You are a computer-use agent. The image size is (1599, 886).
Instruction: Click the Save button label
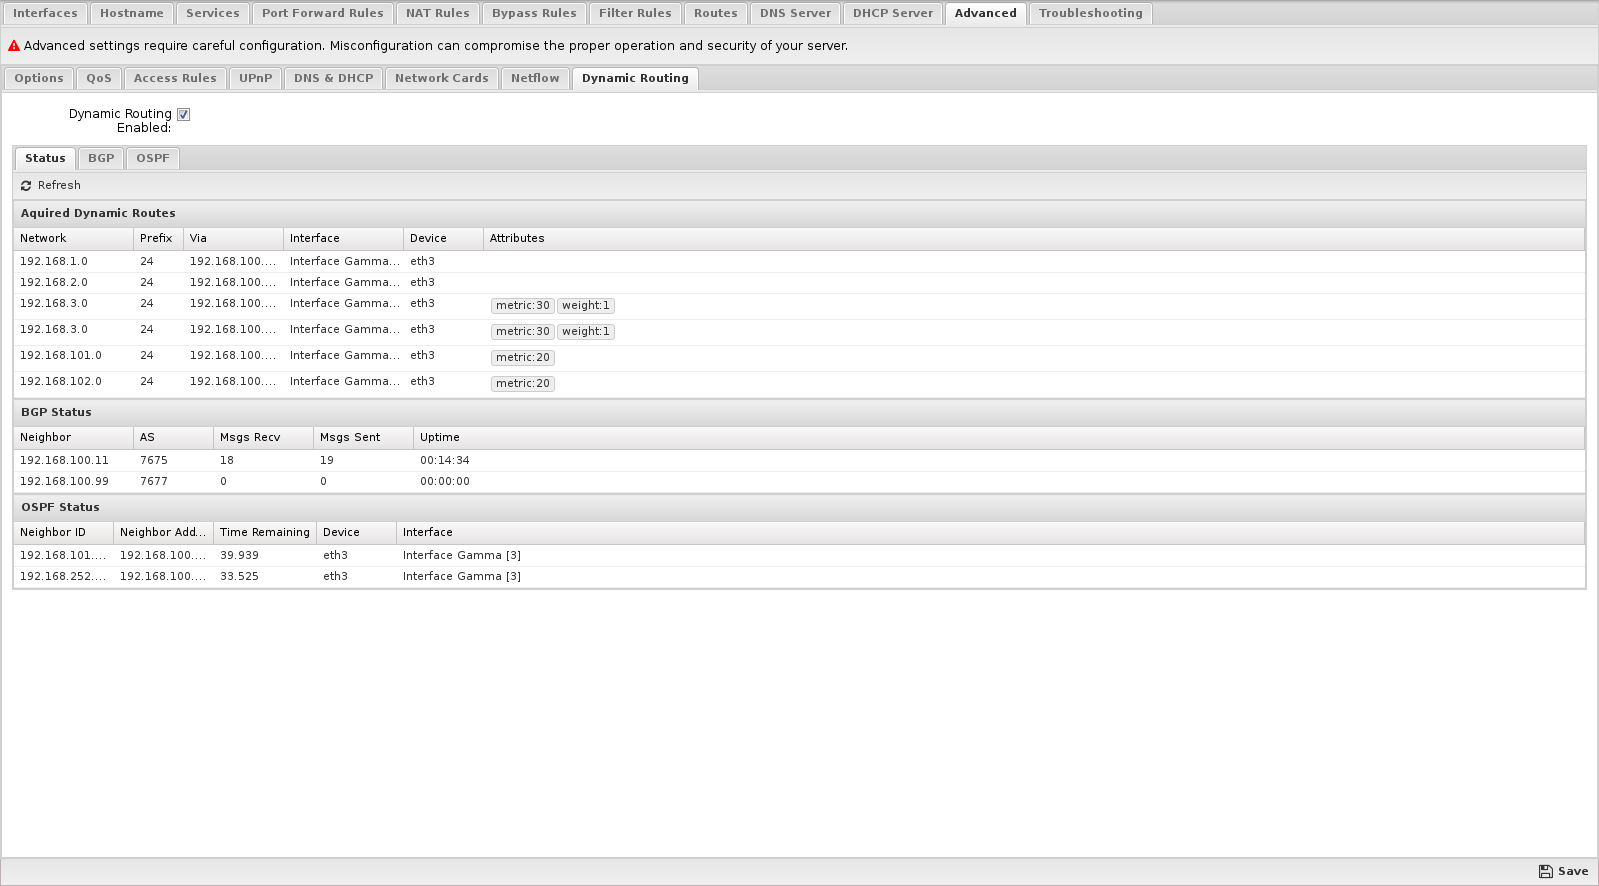tap(1573, 872)
